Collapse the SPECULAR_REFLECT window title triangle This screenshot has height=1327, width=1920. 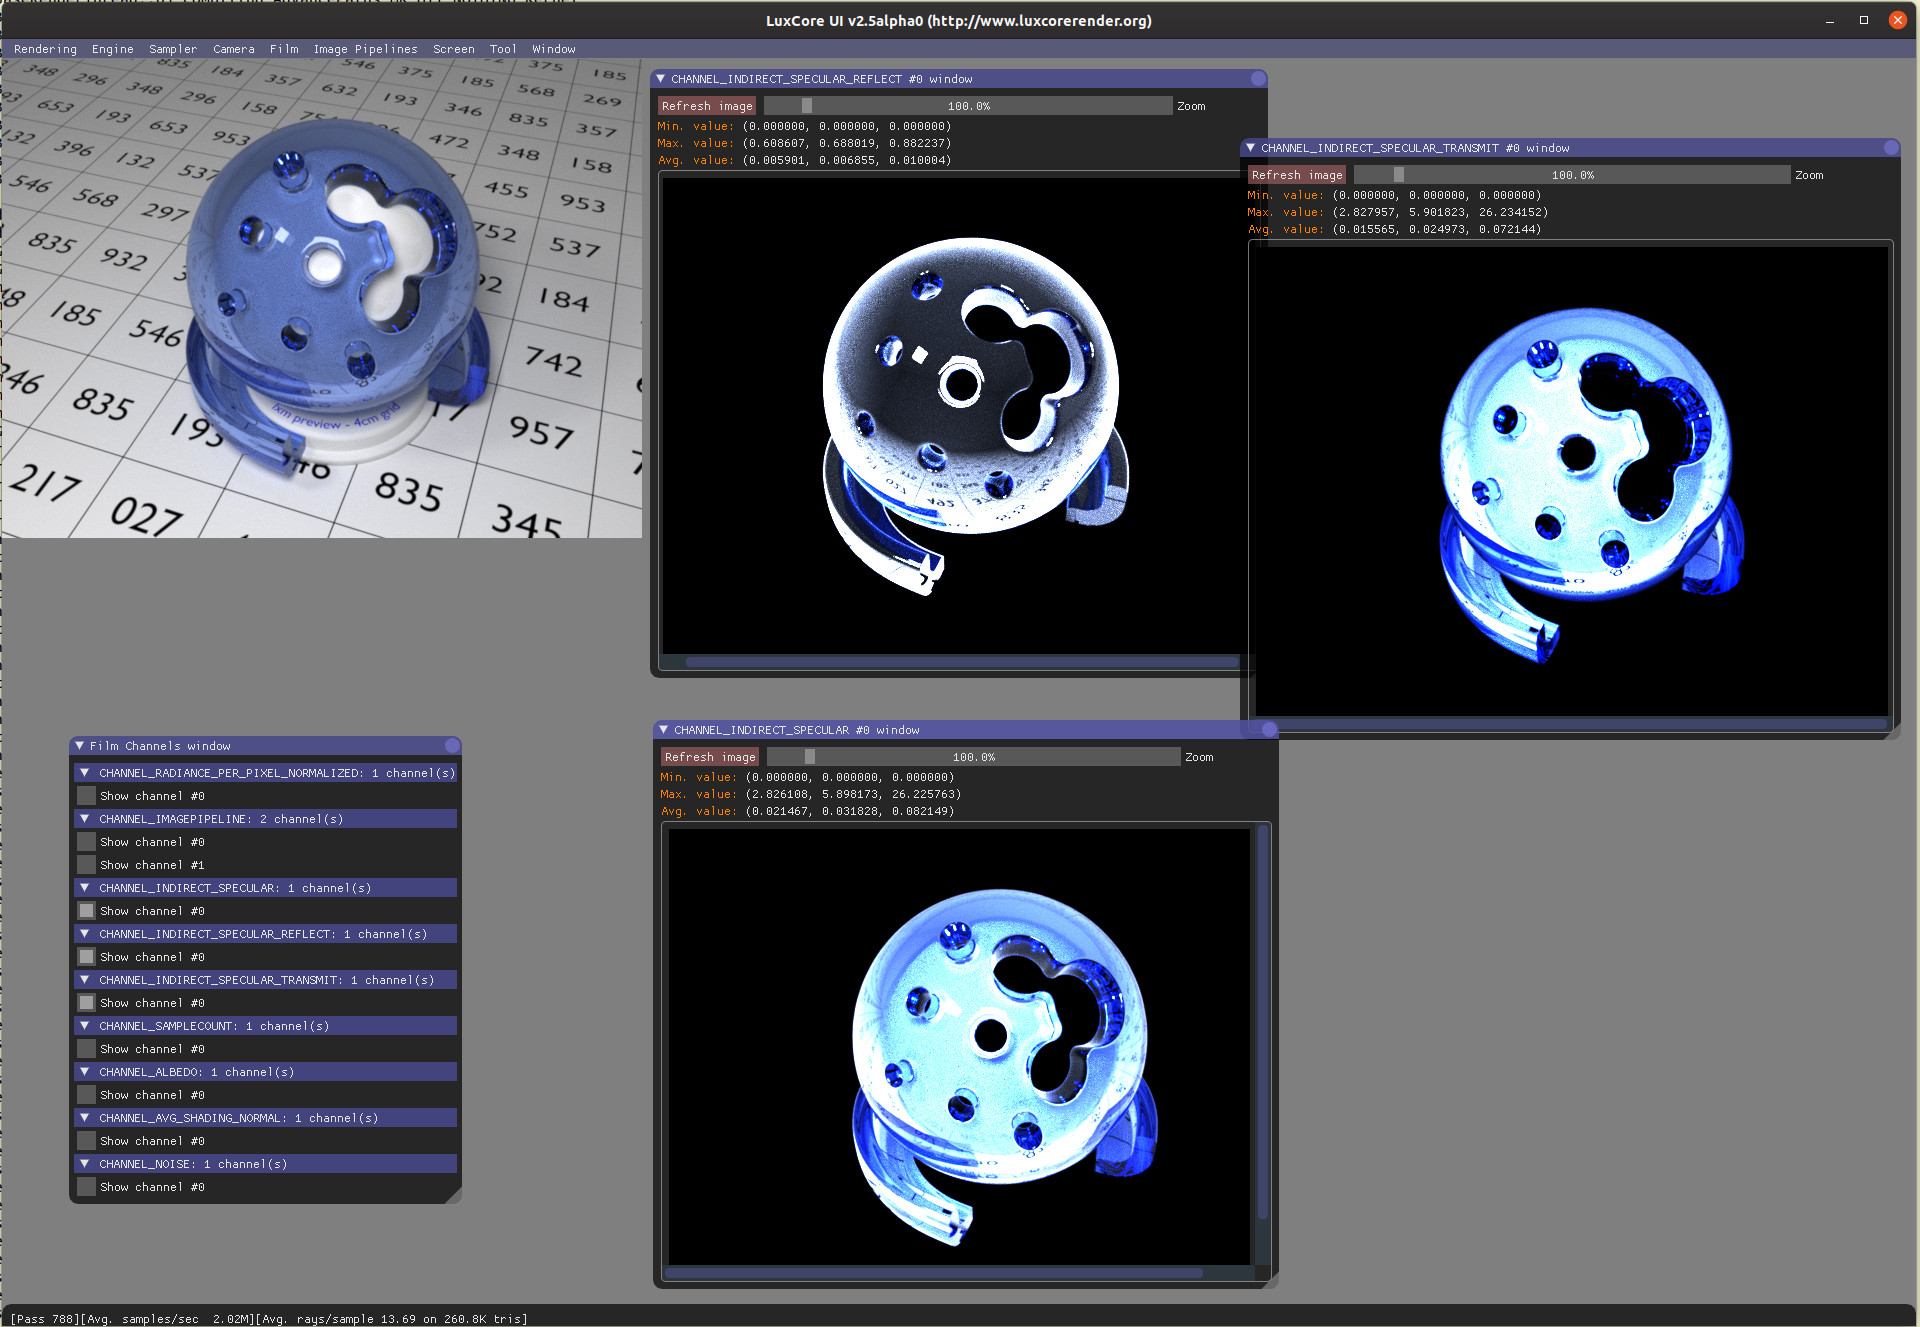click(660, 79)
